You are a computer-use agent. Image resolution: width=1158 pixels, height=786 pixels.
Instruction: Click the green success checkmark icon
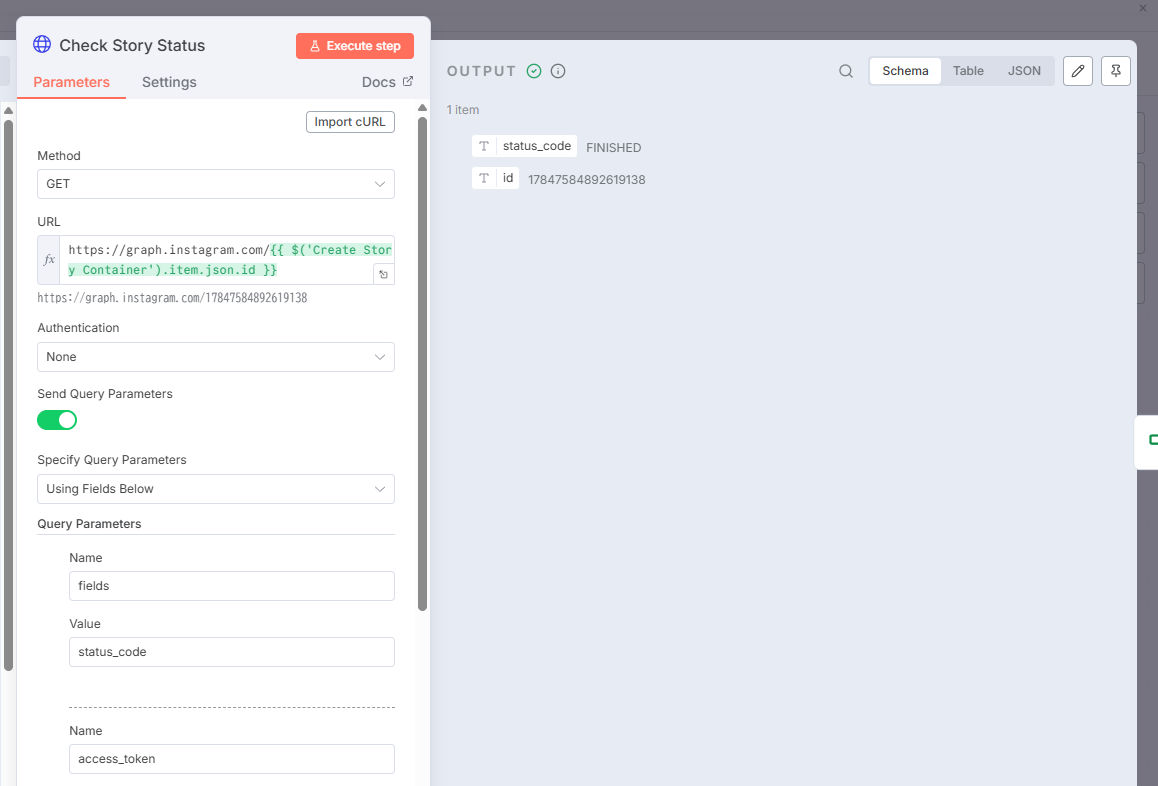tap(534, 71)
